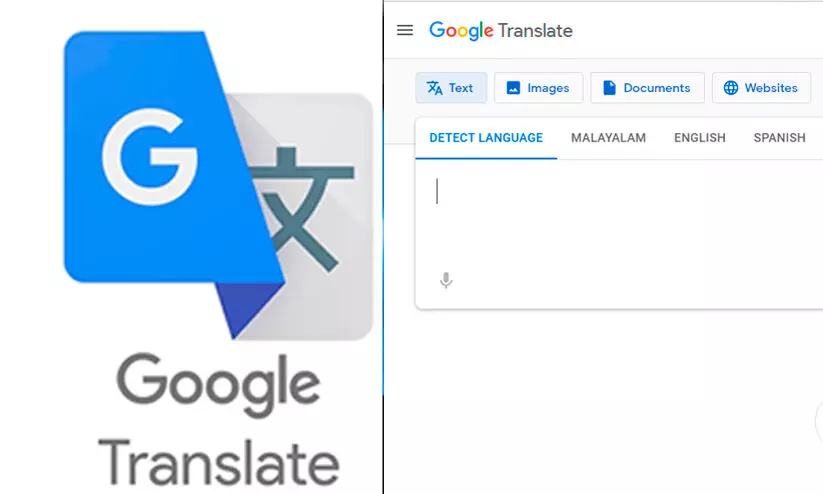Open the Images translation mode label
823x494 pixels.
[x=548, y=88]
